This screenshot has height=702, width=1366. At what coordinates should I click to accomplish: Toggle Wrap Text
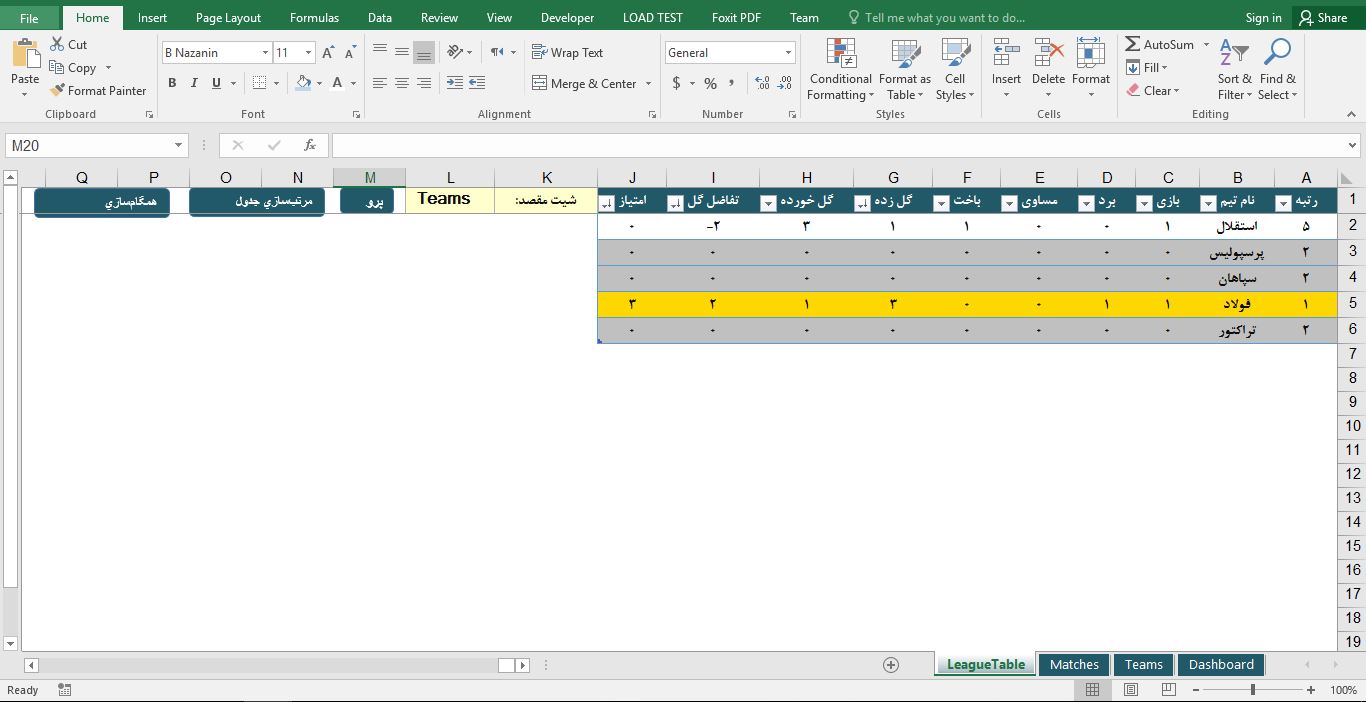pos(568,53)
